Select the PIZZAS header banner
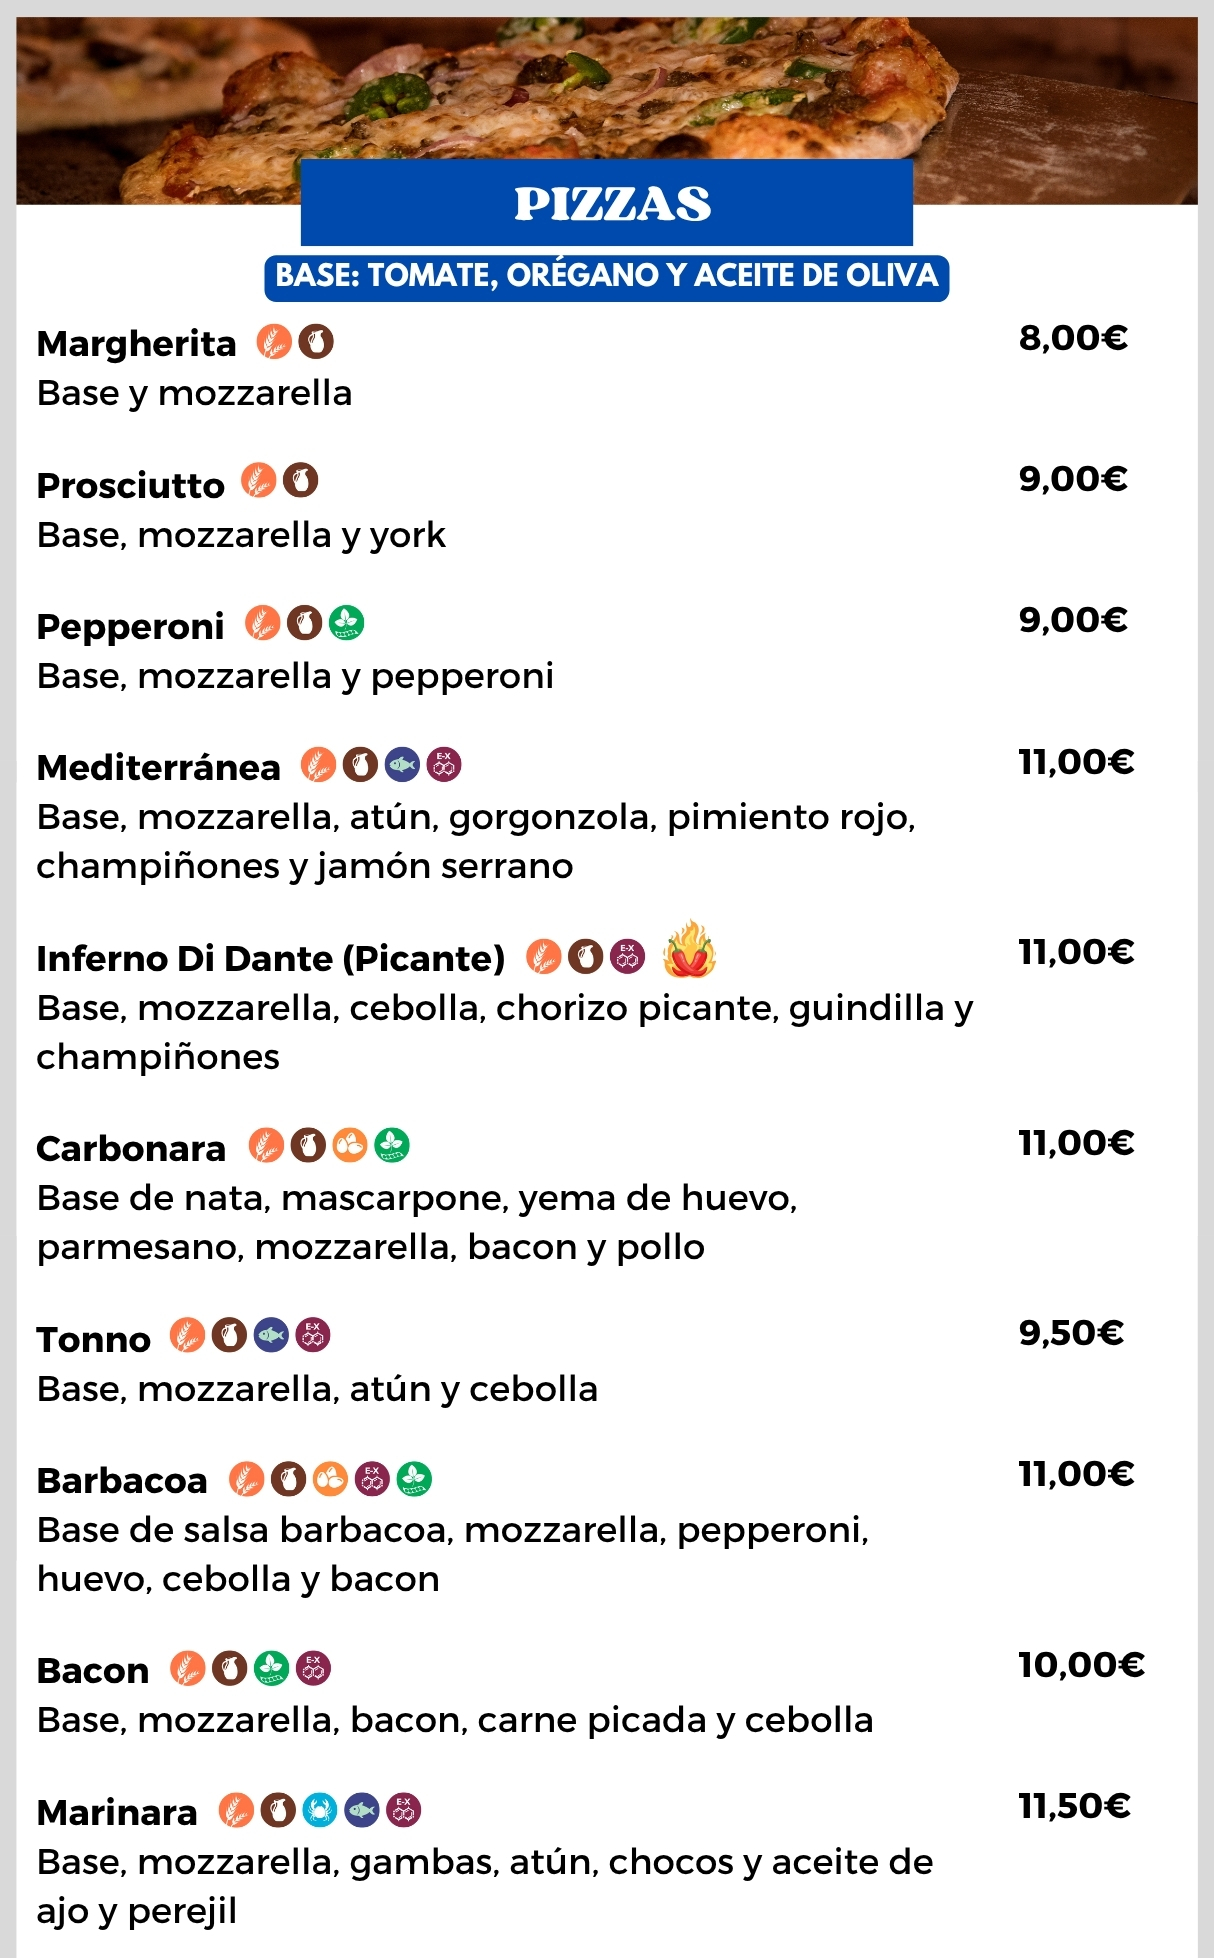This screenshot has width=1214, height=1958. point(607,203)
